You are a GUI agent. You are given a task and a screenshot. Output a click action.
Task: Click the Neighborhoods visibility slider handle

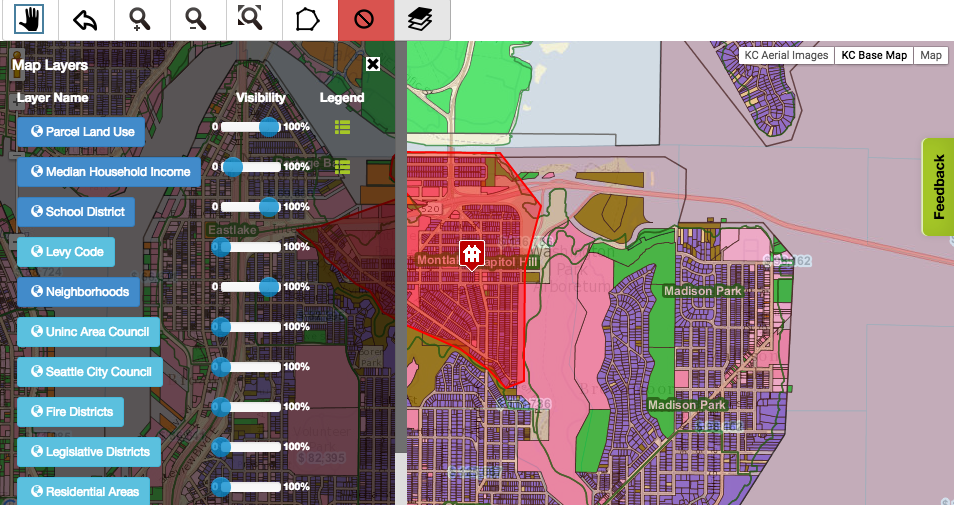(x=269, y=287)
